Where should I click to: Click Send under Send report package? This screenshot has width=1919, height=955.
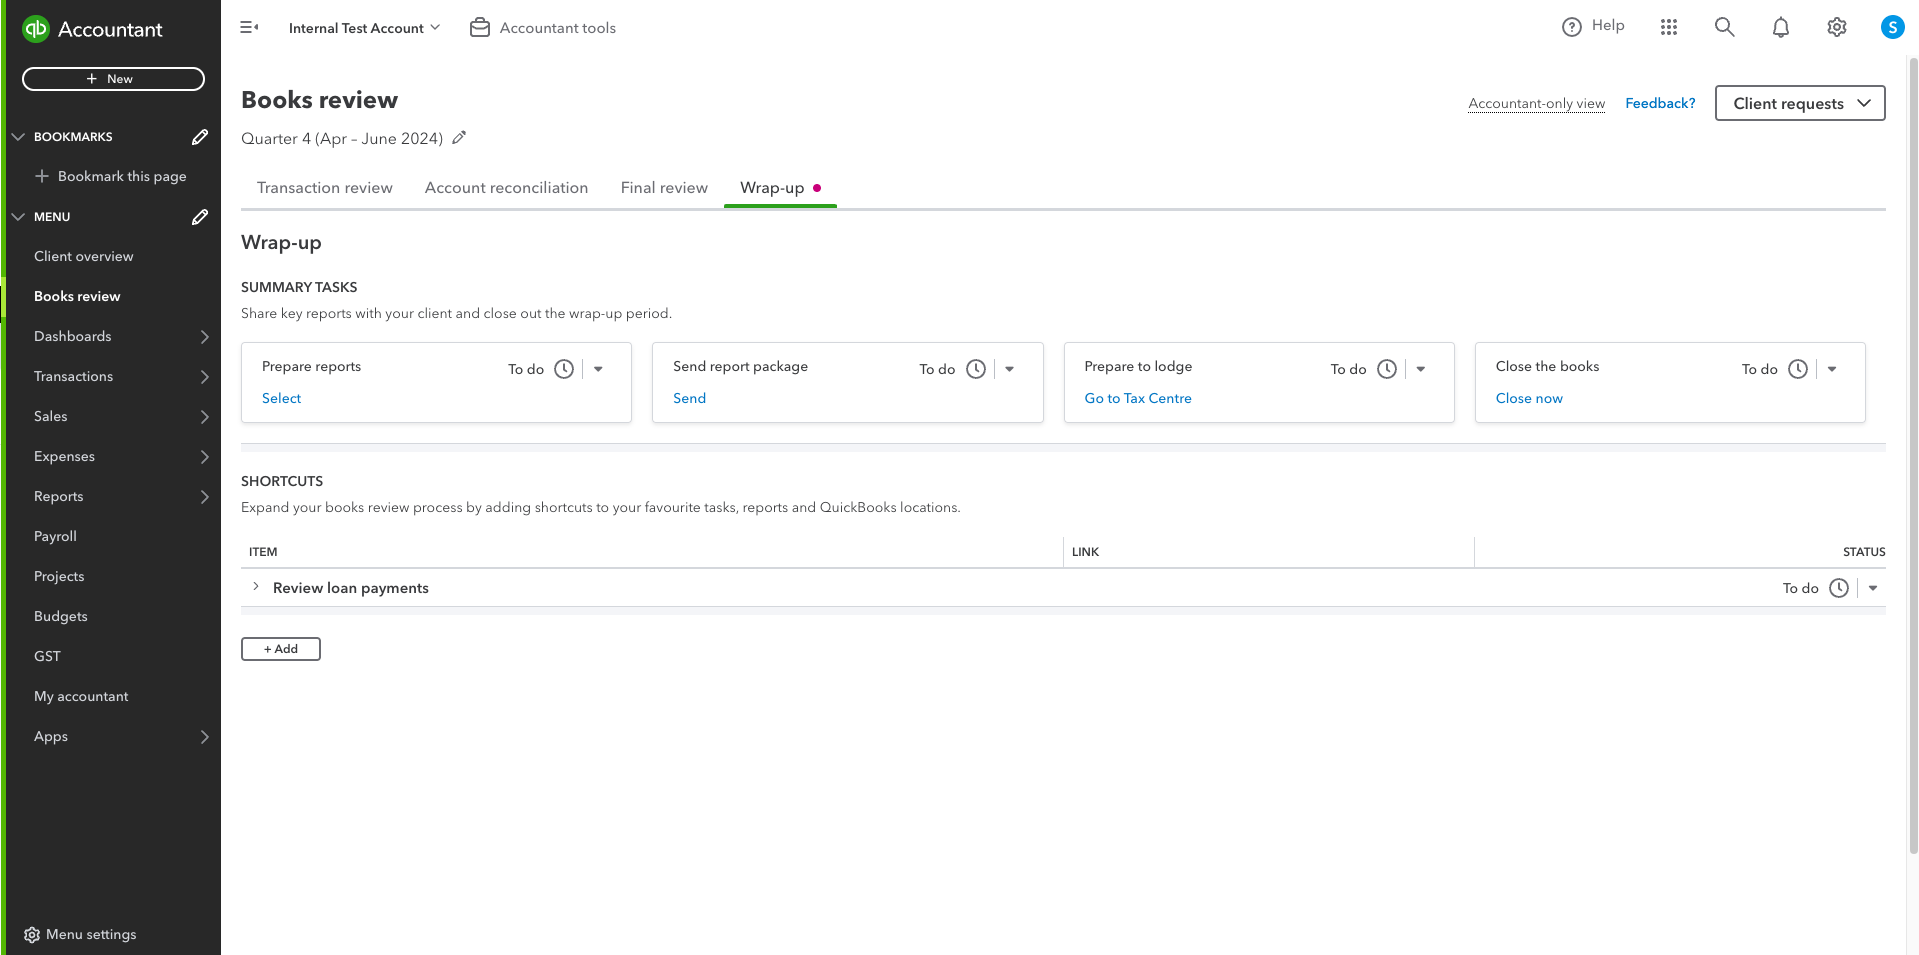[689, 398]
